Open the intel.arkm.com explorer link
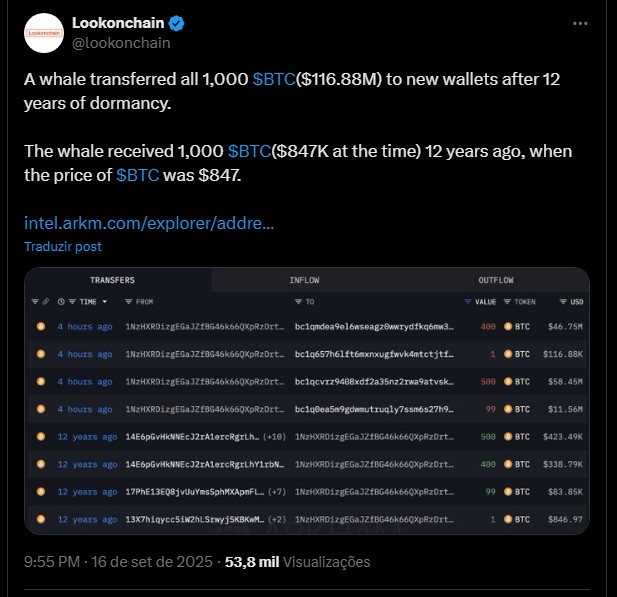 149,223
